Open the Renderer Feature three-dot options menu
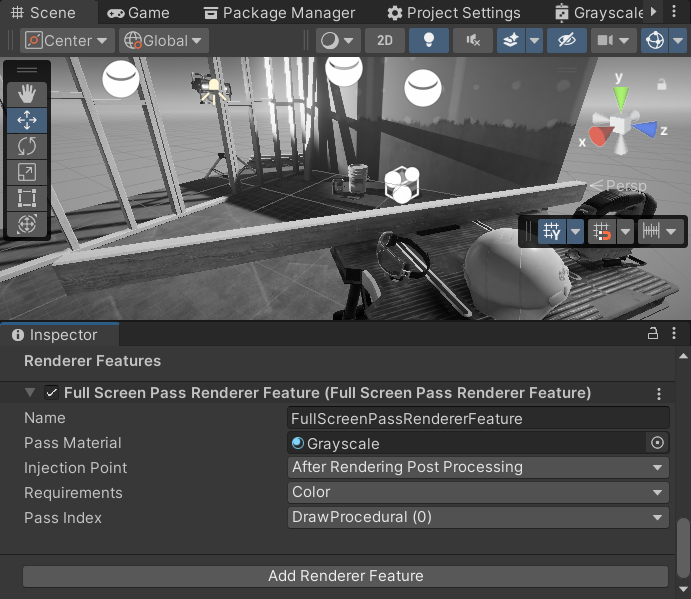Image resolution: width=691 pixels, height=599 pixels. pyautogui.click(x=659, y=394)
